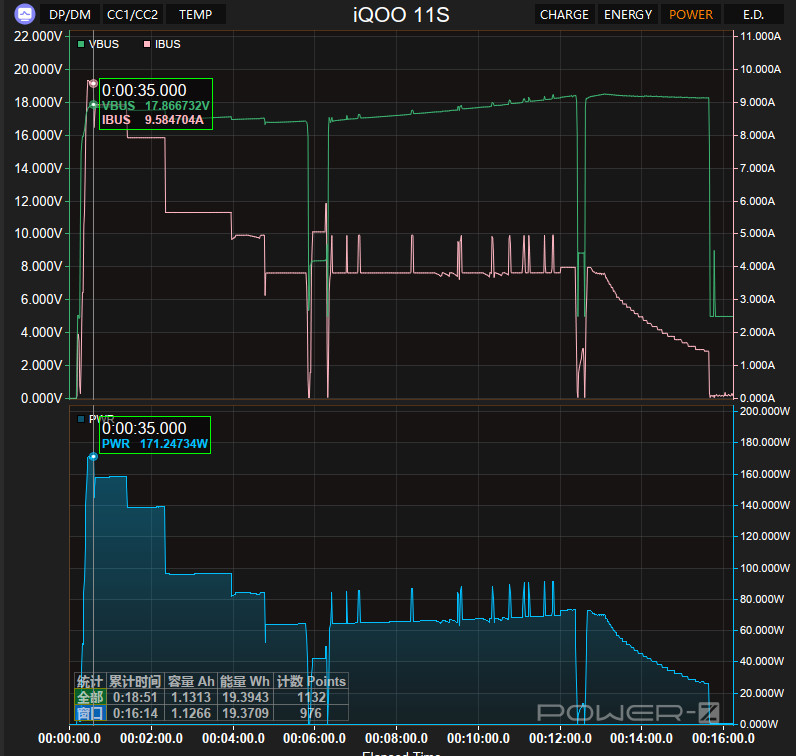The width and height of the screenshot is (796, 756).
Task: Select the TEMP tab
Action: coord(195,15)
